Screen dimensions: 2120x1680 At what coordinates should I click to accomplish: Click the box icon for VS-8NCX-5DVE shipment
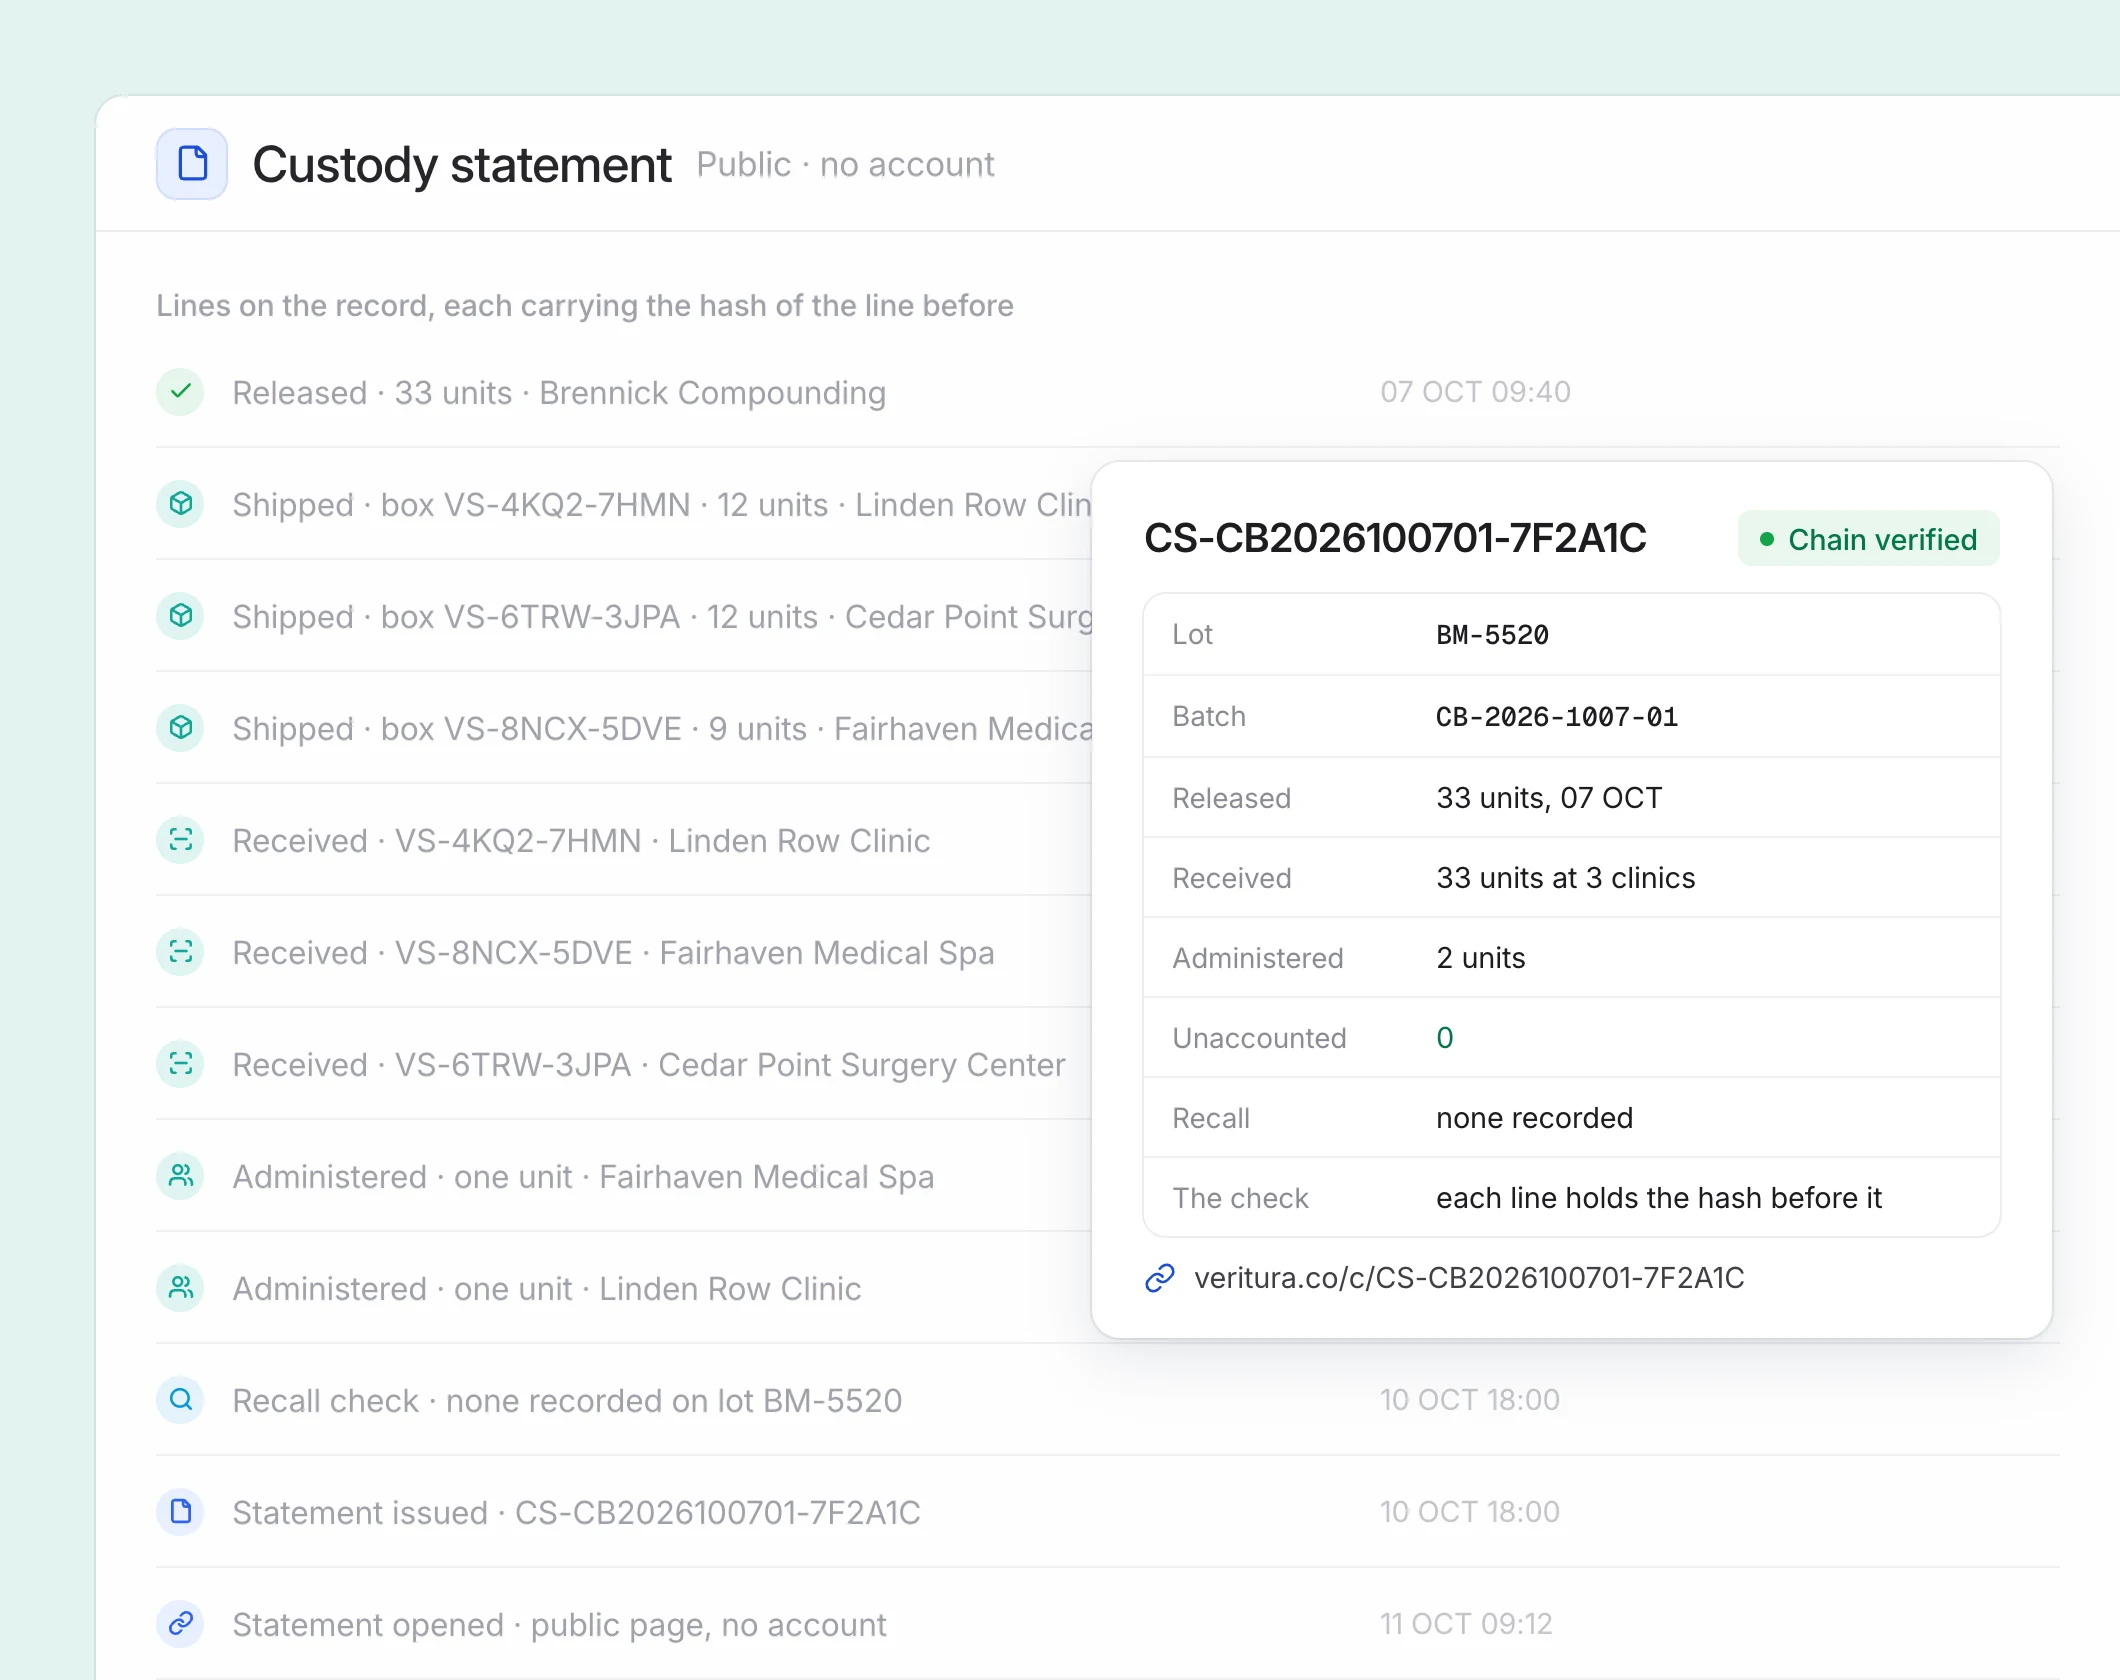(181, 728)
